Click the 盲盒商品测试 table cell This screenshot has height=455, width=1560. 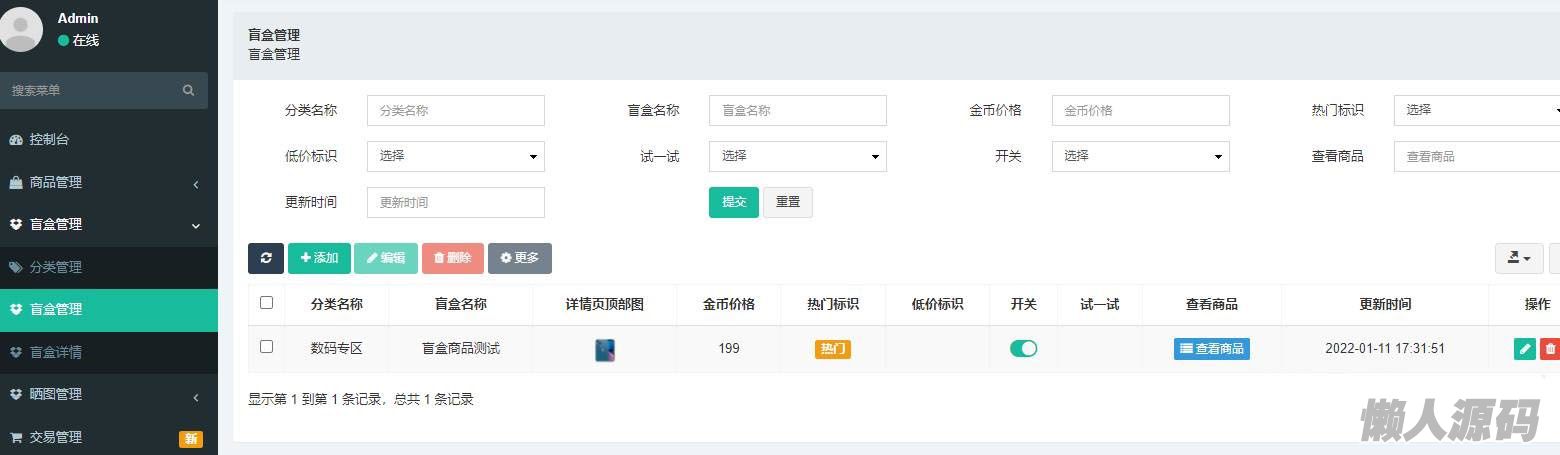(461, 349)
